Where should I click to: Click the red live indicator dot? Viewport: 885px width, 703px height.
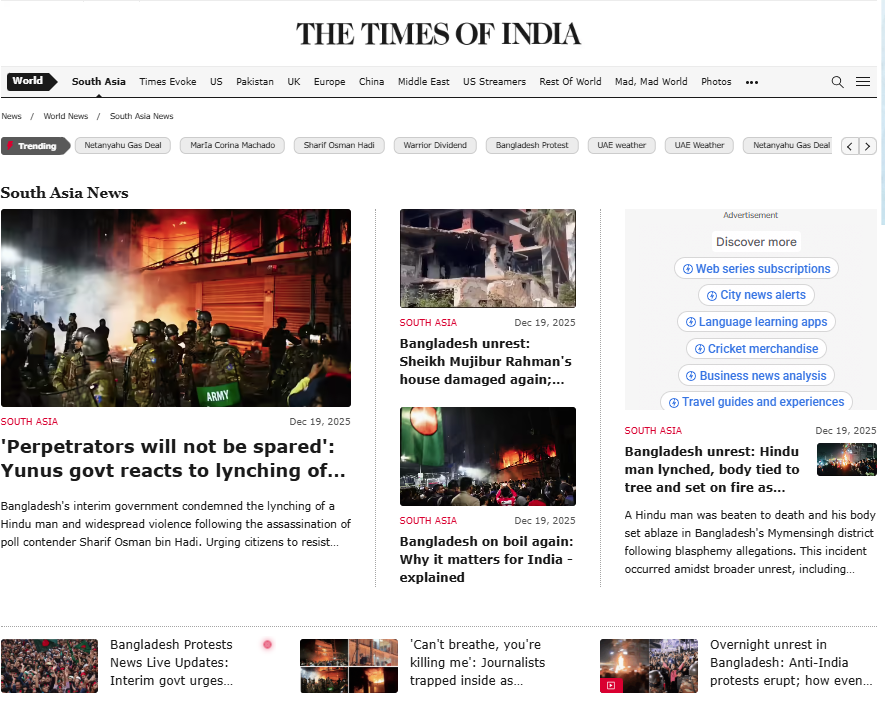click(267, 644)
